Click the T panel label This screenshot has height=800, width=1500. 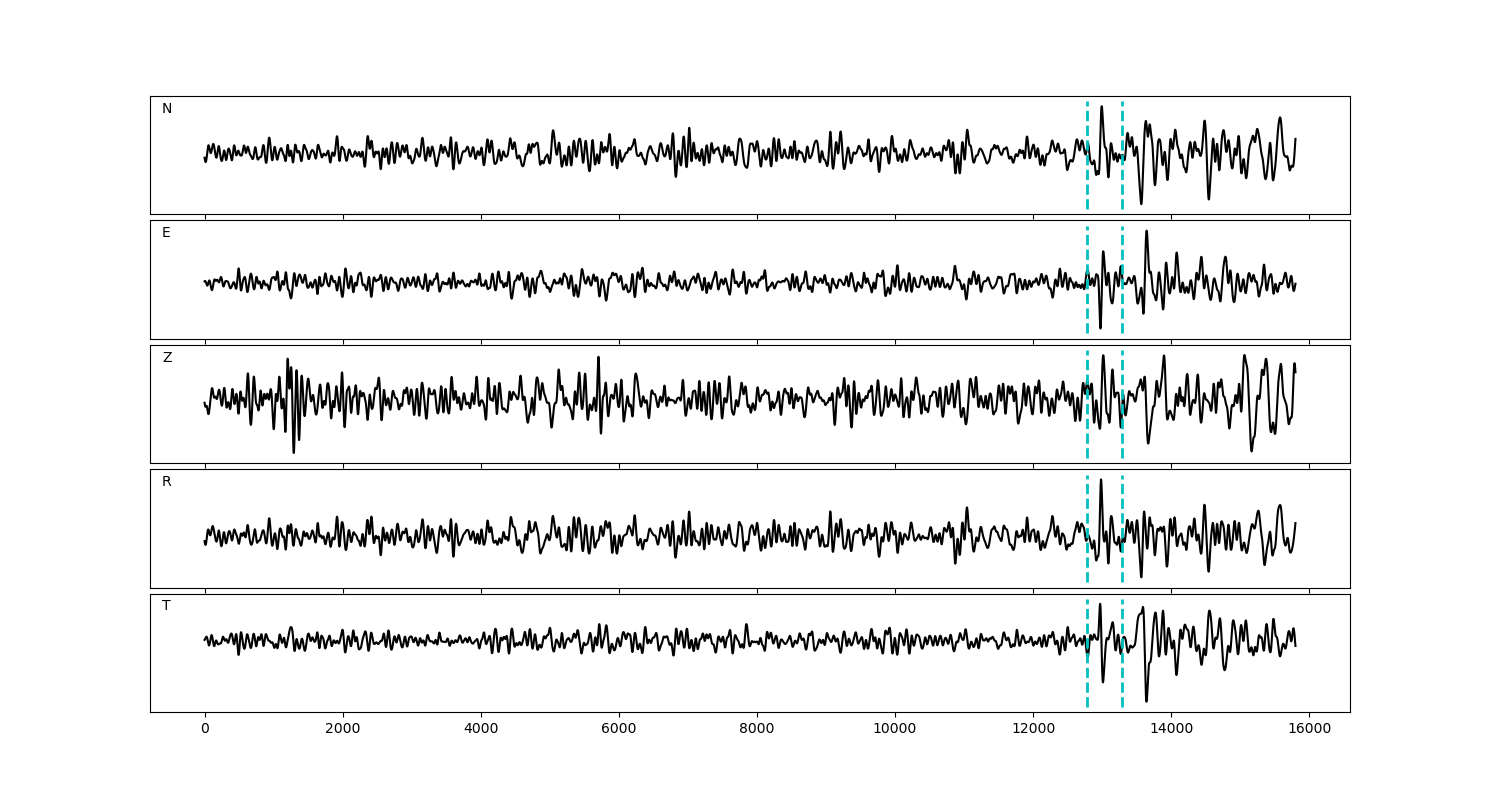[166, 606]
